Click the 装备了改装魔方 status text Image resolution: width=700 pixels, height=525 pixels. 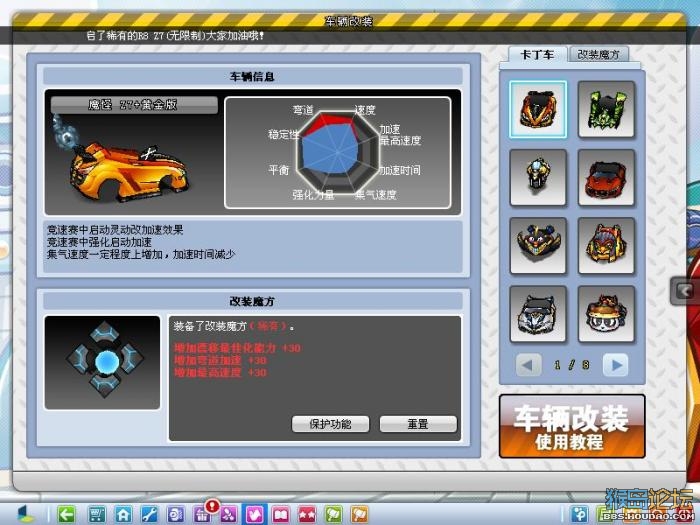(x=234, y=326)
